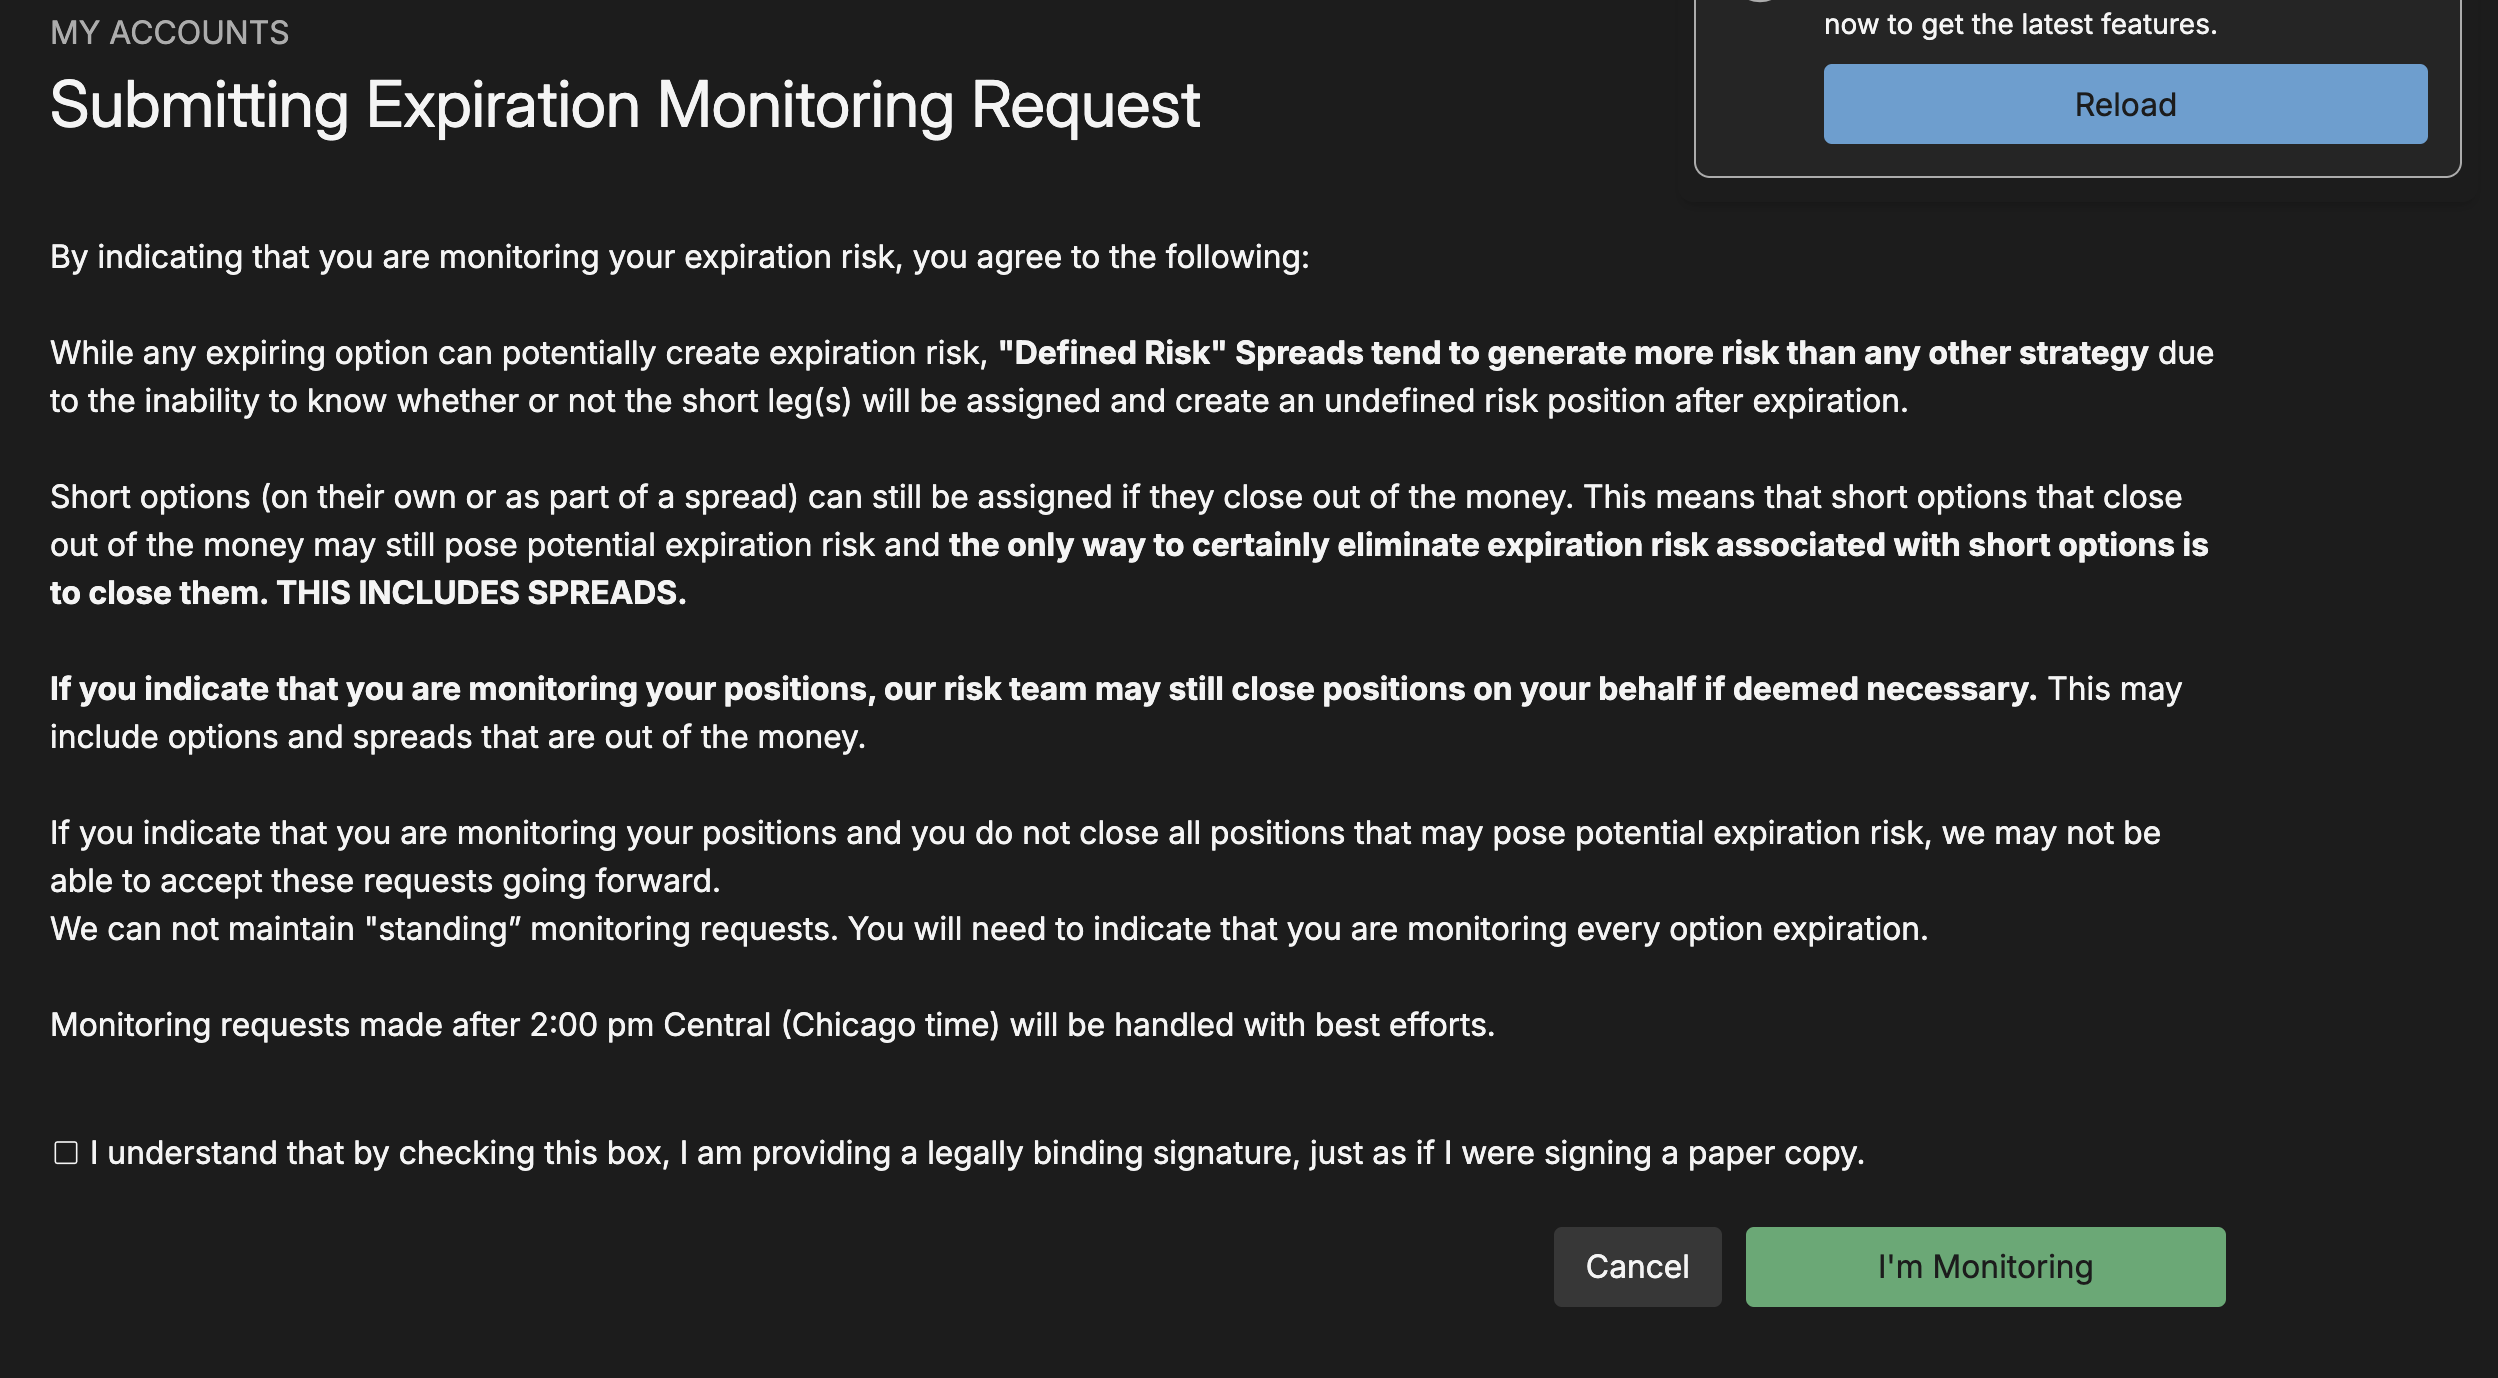Viewport: 2498px width, 1378px height.
Task: Reload the app for latest features
Action: [x=2125, y=104]
